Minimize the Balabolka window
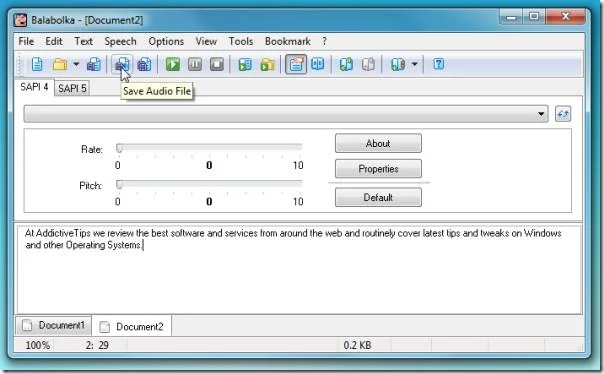This screenshot has height=374, width=604. [x=511, y=17]
